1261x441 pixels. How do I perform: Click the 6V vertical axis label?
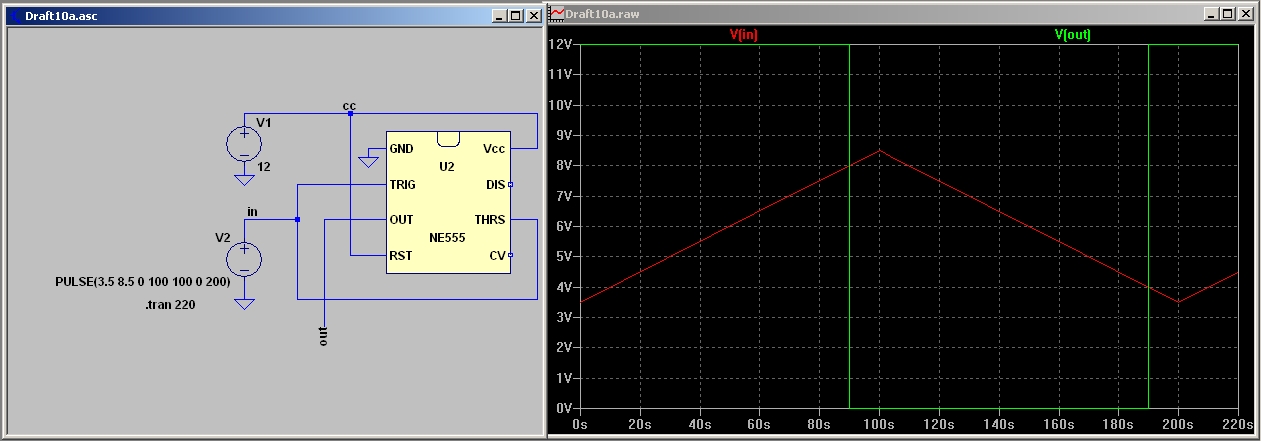click(563, 226)
